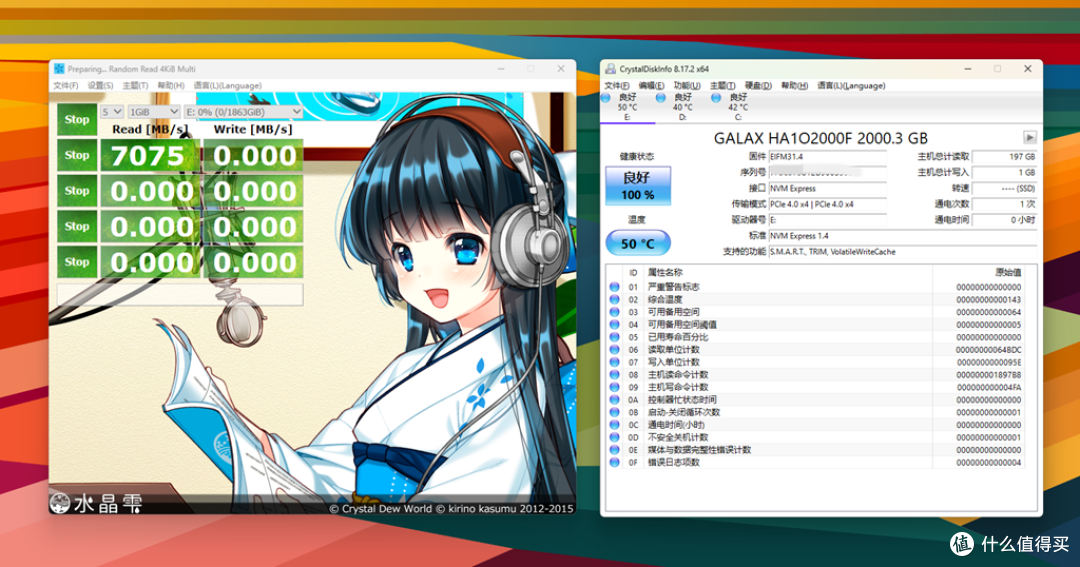
Task: Click Stop beside the 7075 read result
Action: 76,155
